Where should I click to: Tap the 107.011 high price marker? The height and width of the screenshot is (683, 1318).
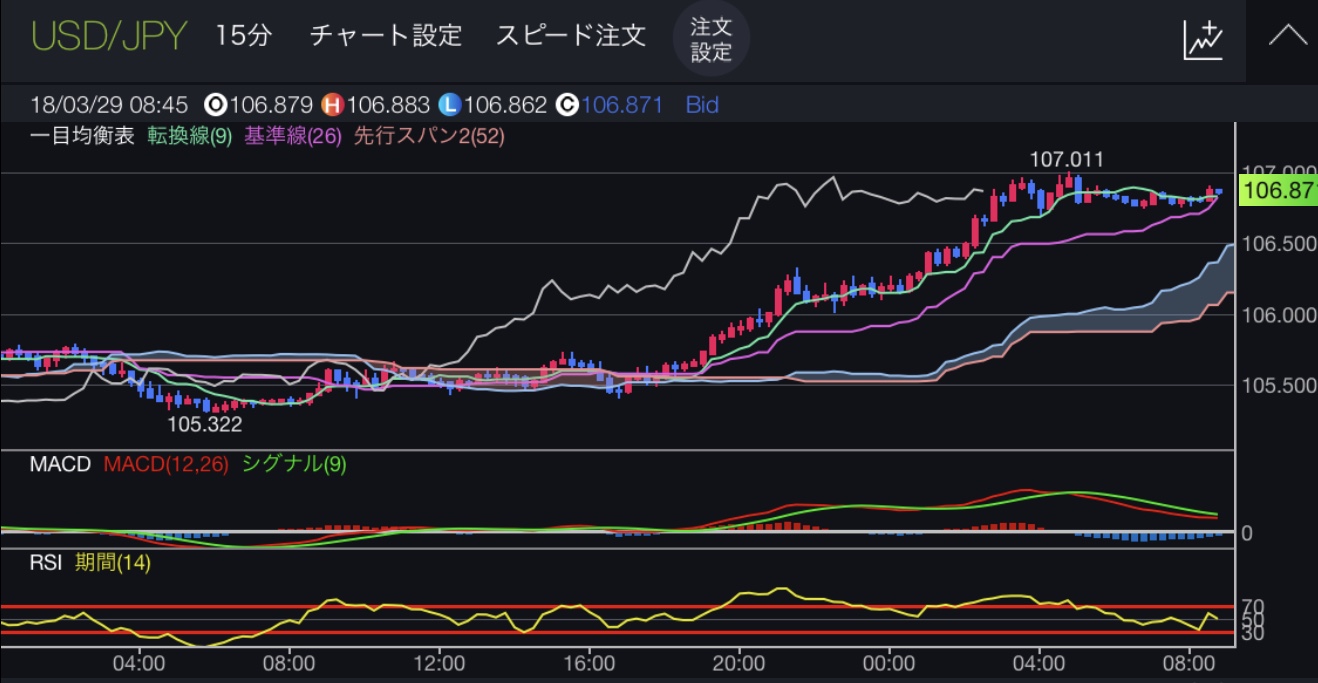[x=1067, y=160]
